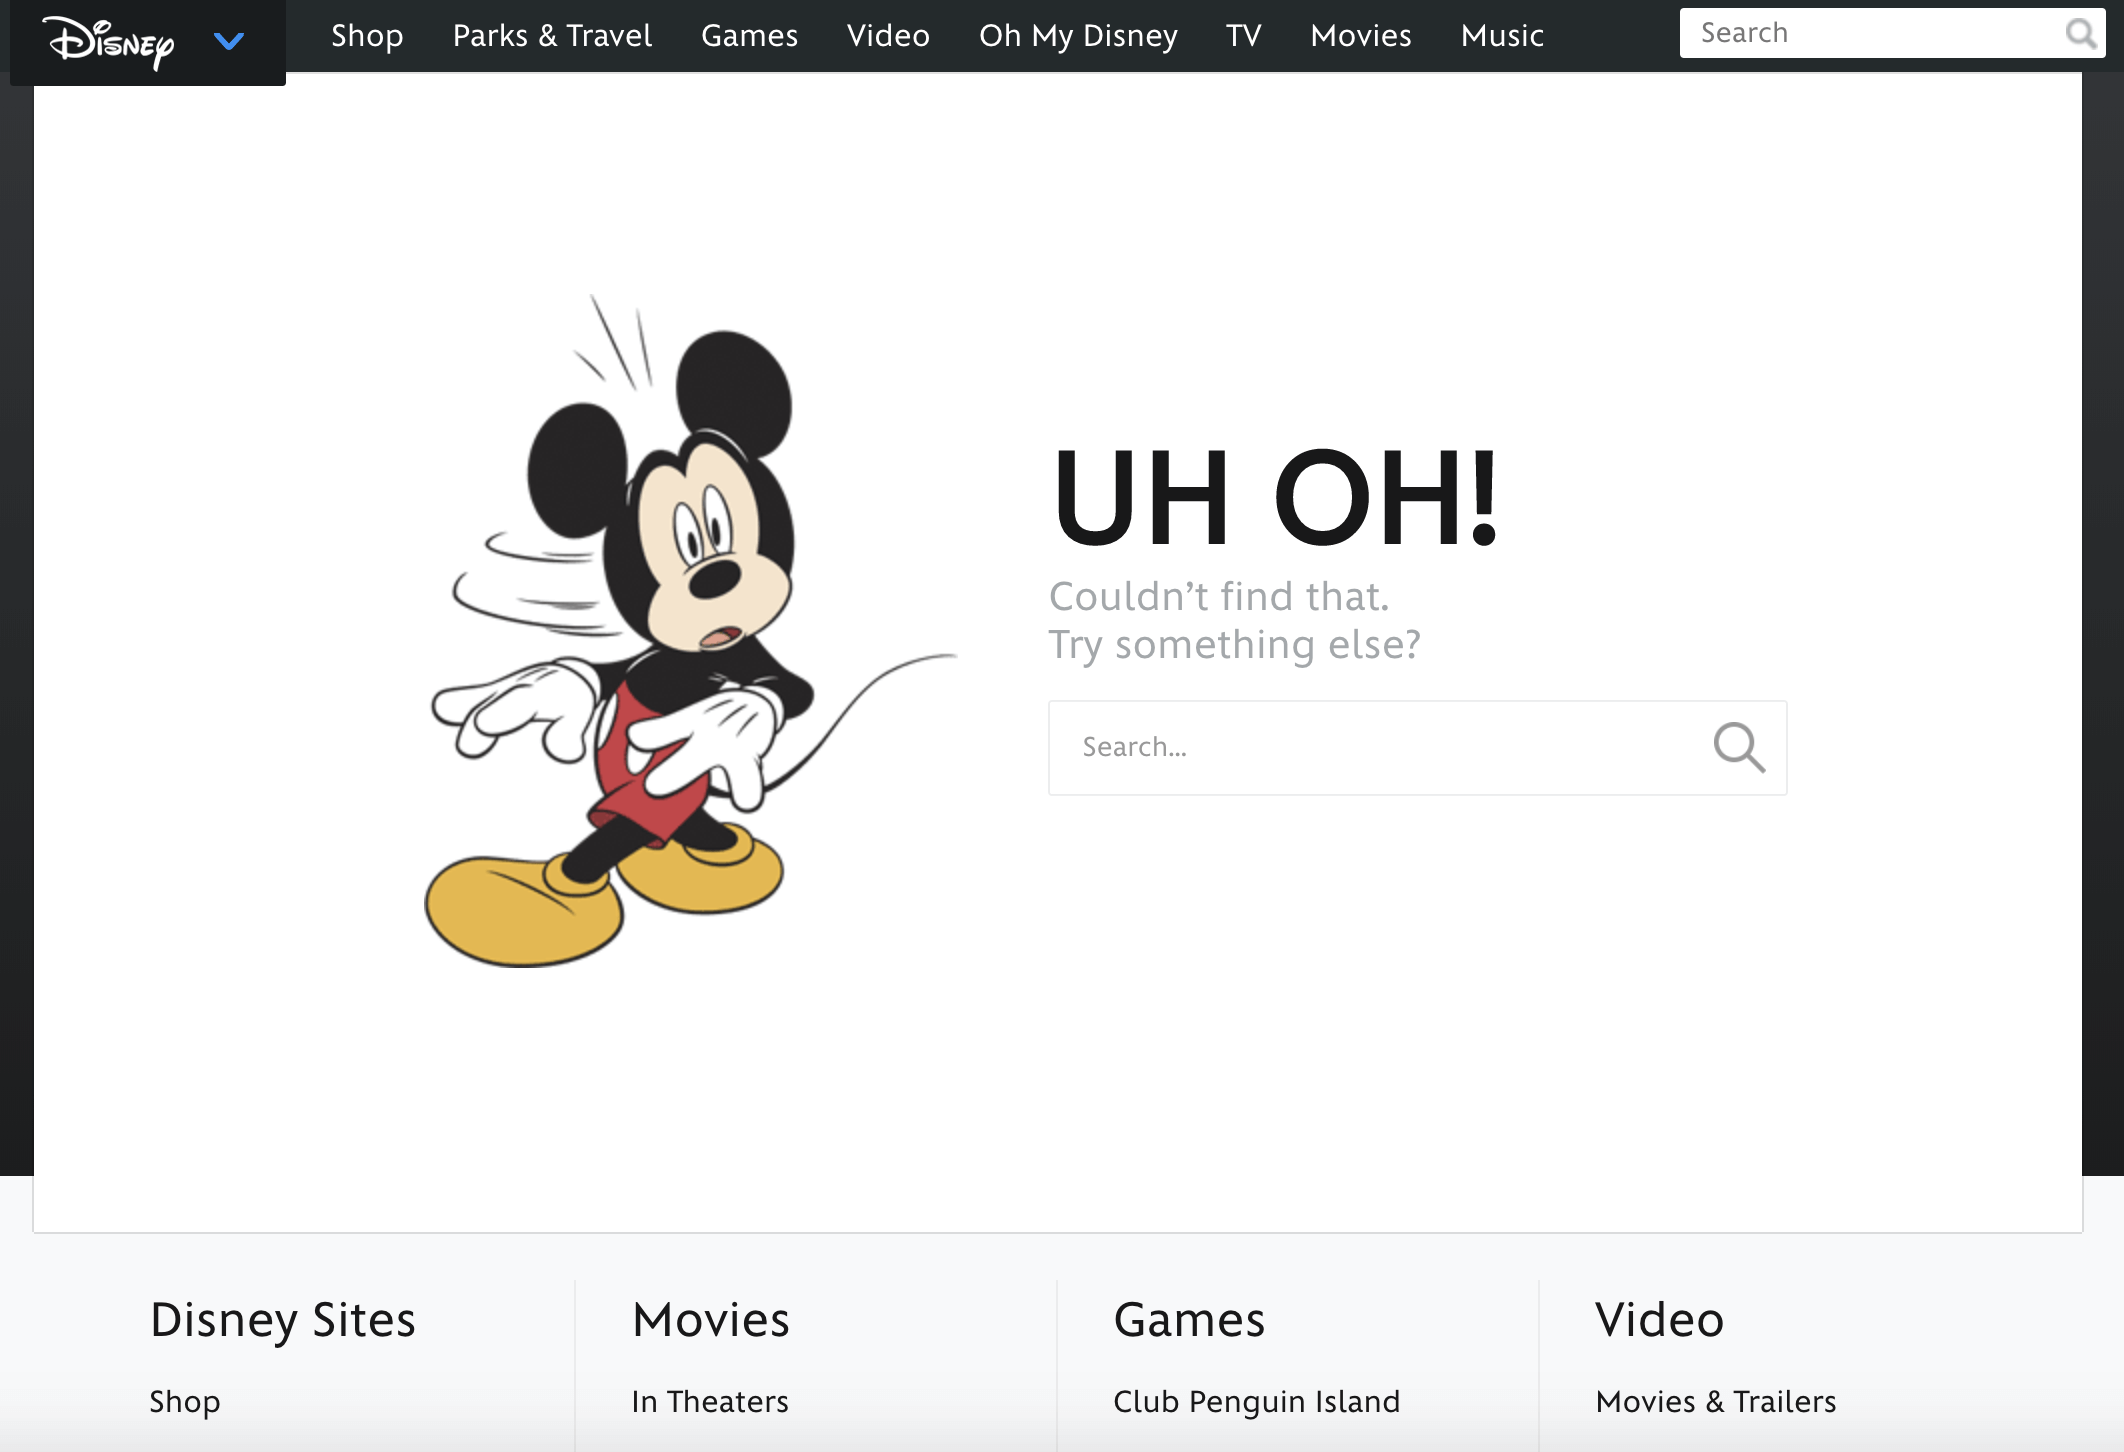Click the Movies footer heading
Image resolution: width=2124 pixels, height=1452 pixels.
tap(711, 1320)
